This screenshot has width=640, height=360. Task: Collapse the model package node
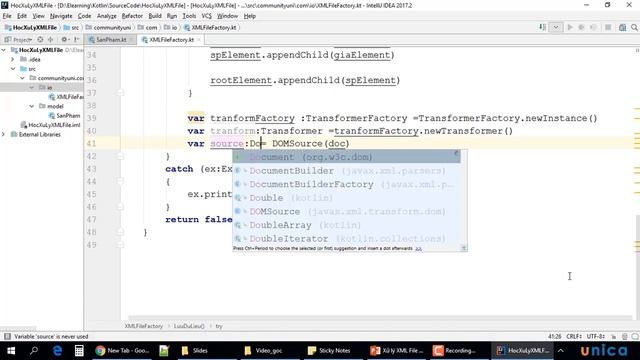click(32, 106)
